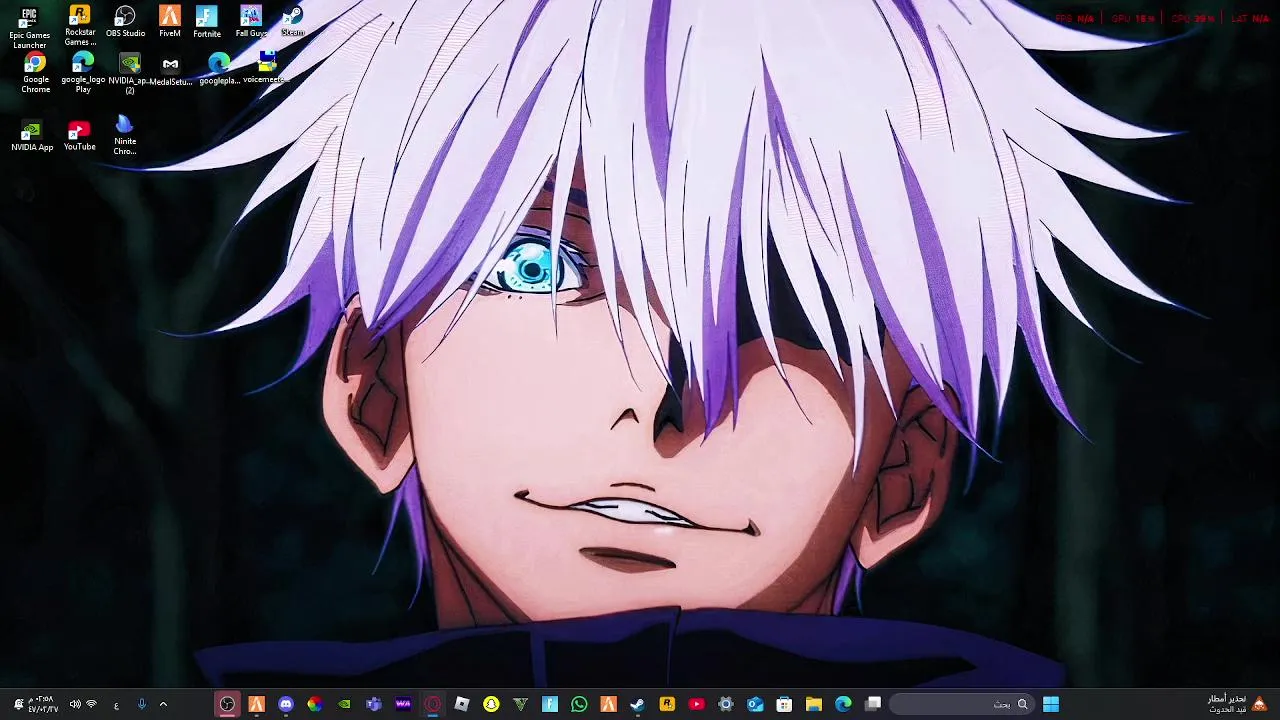Select the OBS Studio desktop icon
Screen dimensions: 1280x720
coord(125,22)
